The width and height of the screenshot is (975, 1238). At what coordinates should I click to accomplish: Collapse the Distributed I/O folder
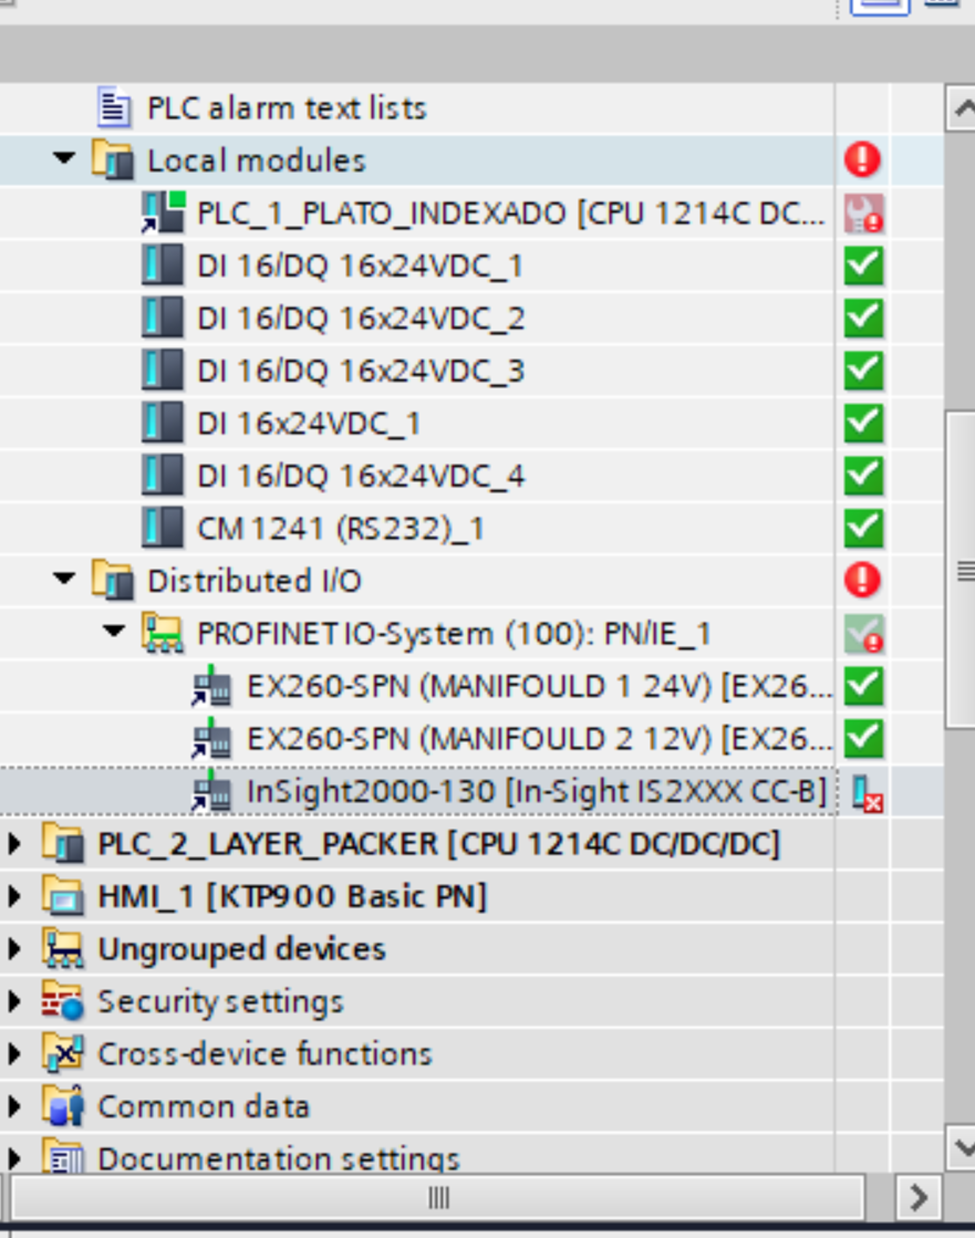coord(64,578)
